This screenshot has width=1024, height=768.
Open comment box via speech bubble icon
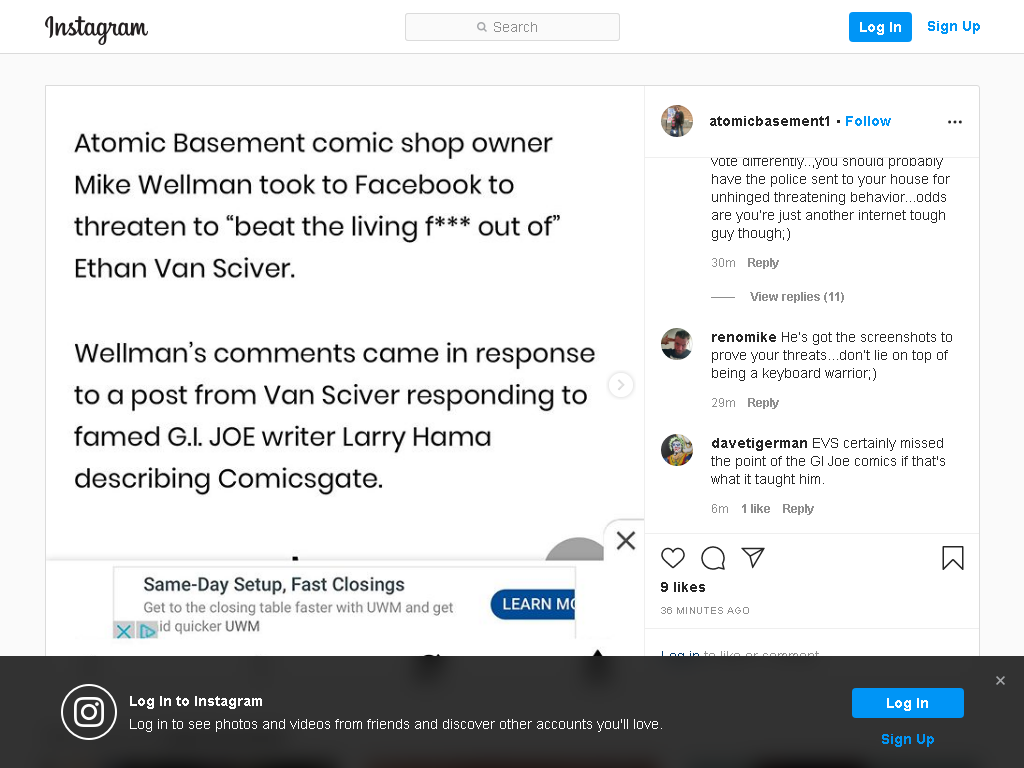click(x=712, y=558)
